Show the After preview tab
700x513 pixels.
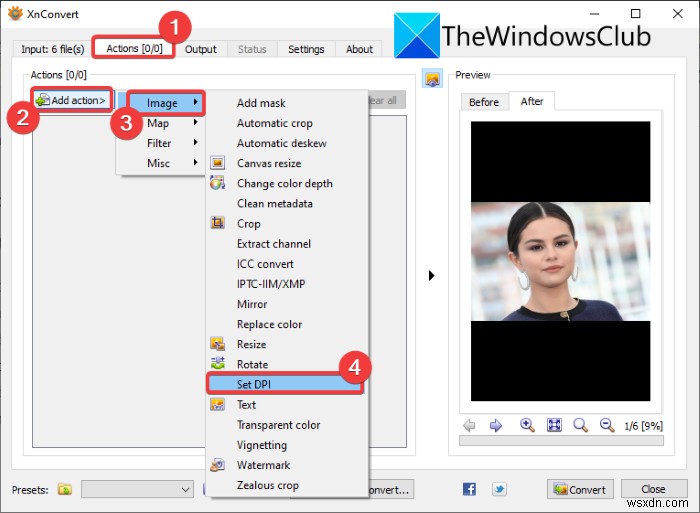pos(532,101)
